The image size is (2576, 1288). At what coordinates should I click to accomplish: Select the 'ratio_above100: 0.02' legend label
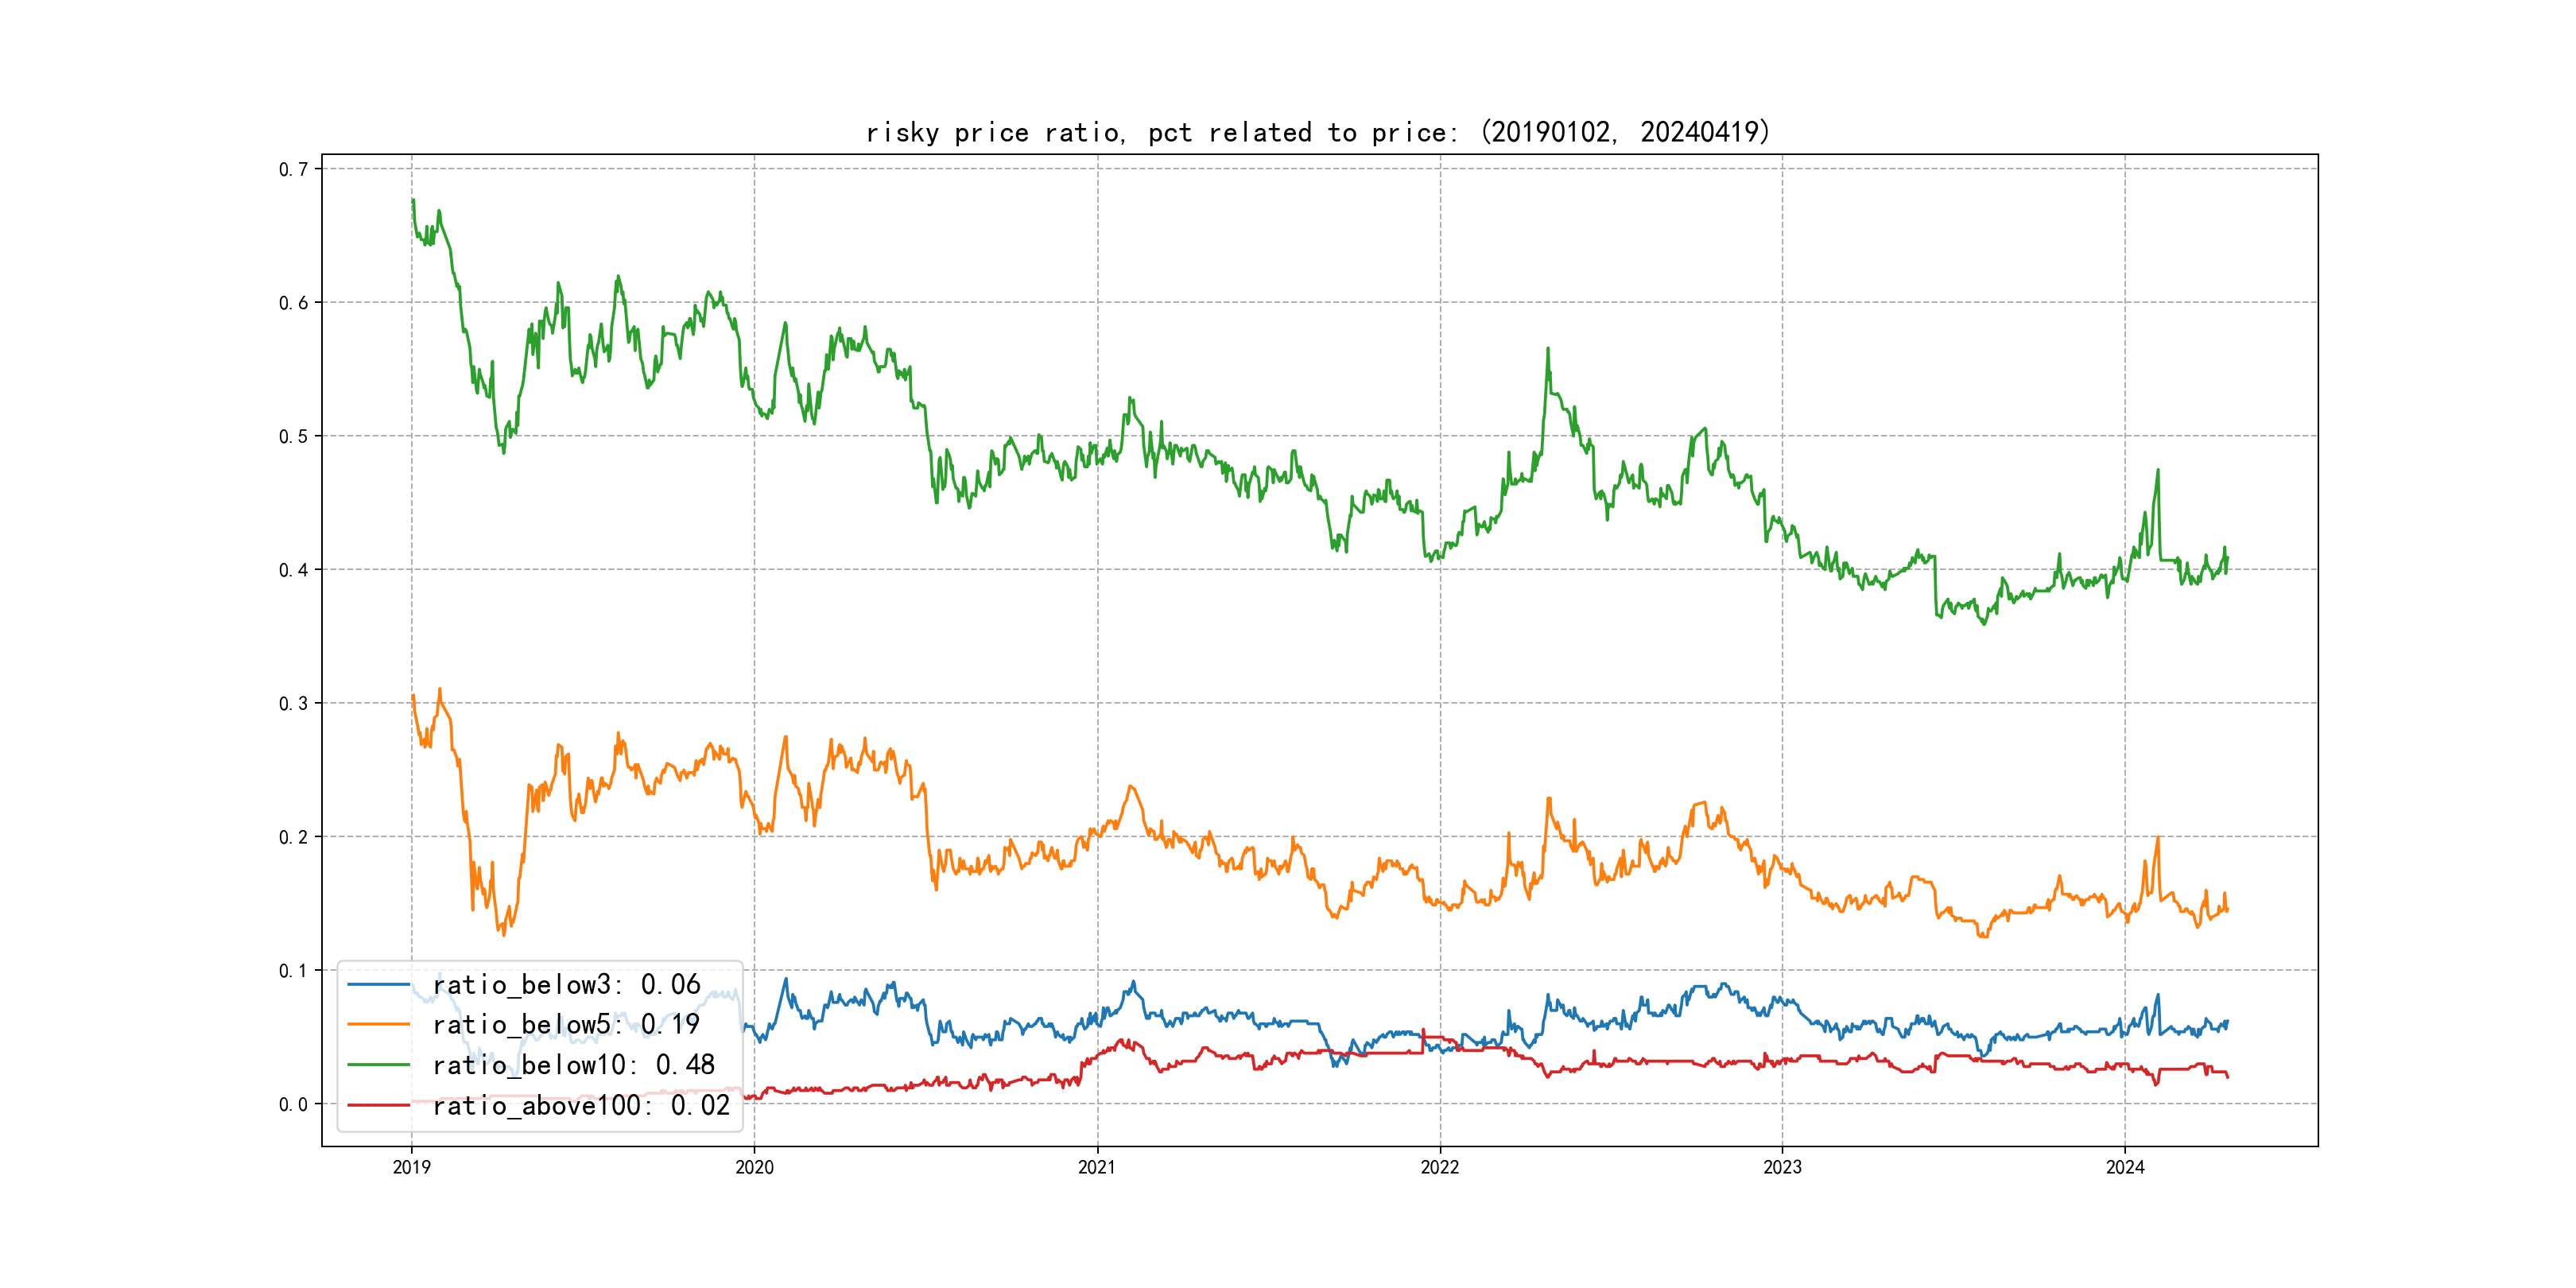pos(581,1105)
